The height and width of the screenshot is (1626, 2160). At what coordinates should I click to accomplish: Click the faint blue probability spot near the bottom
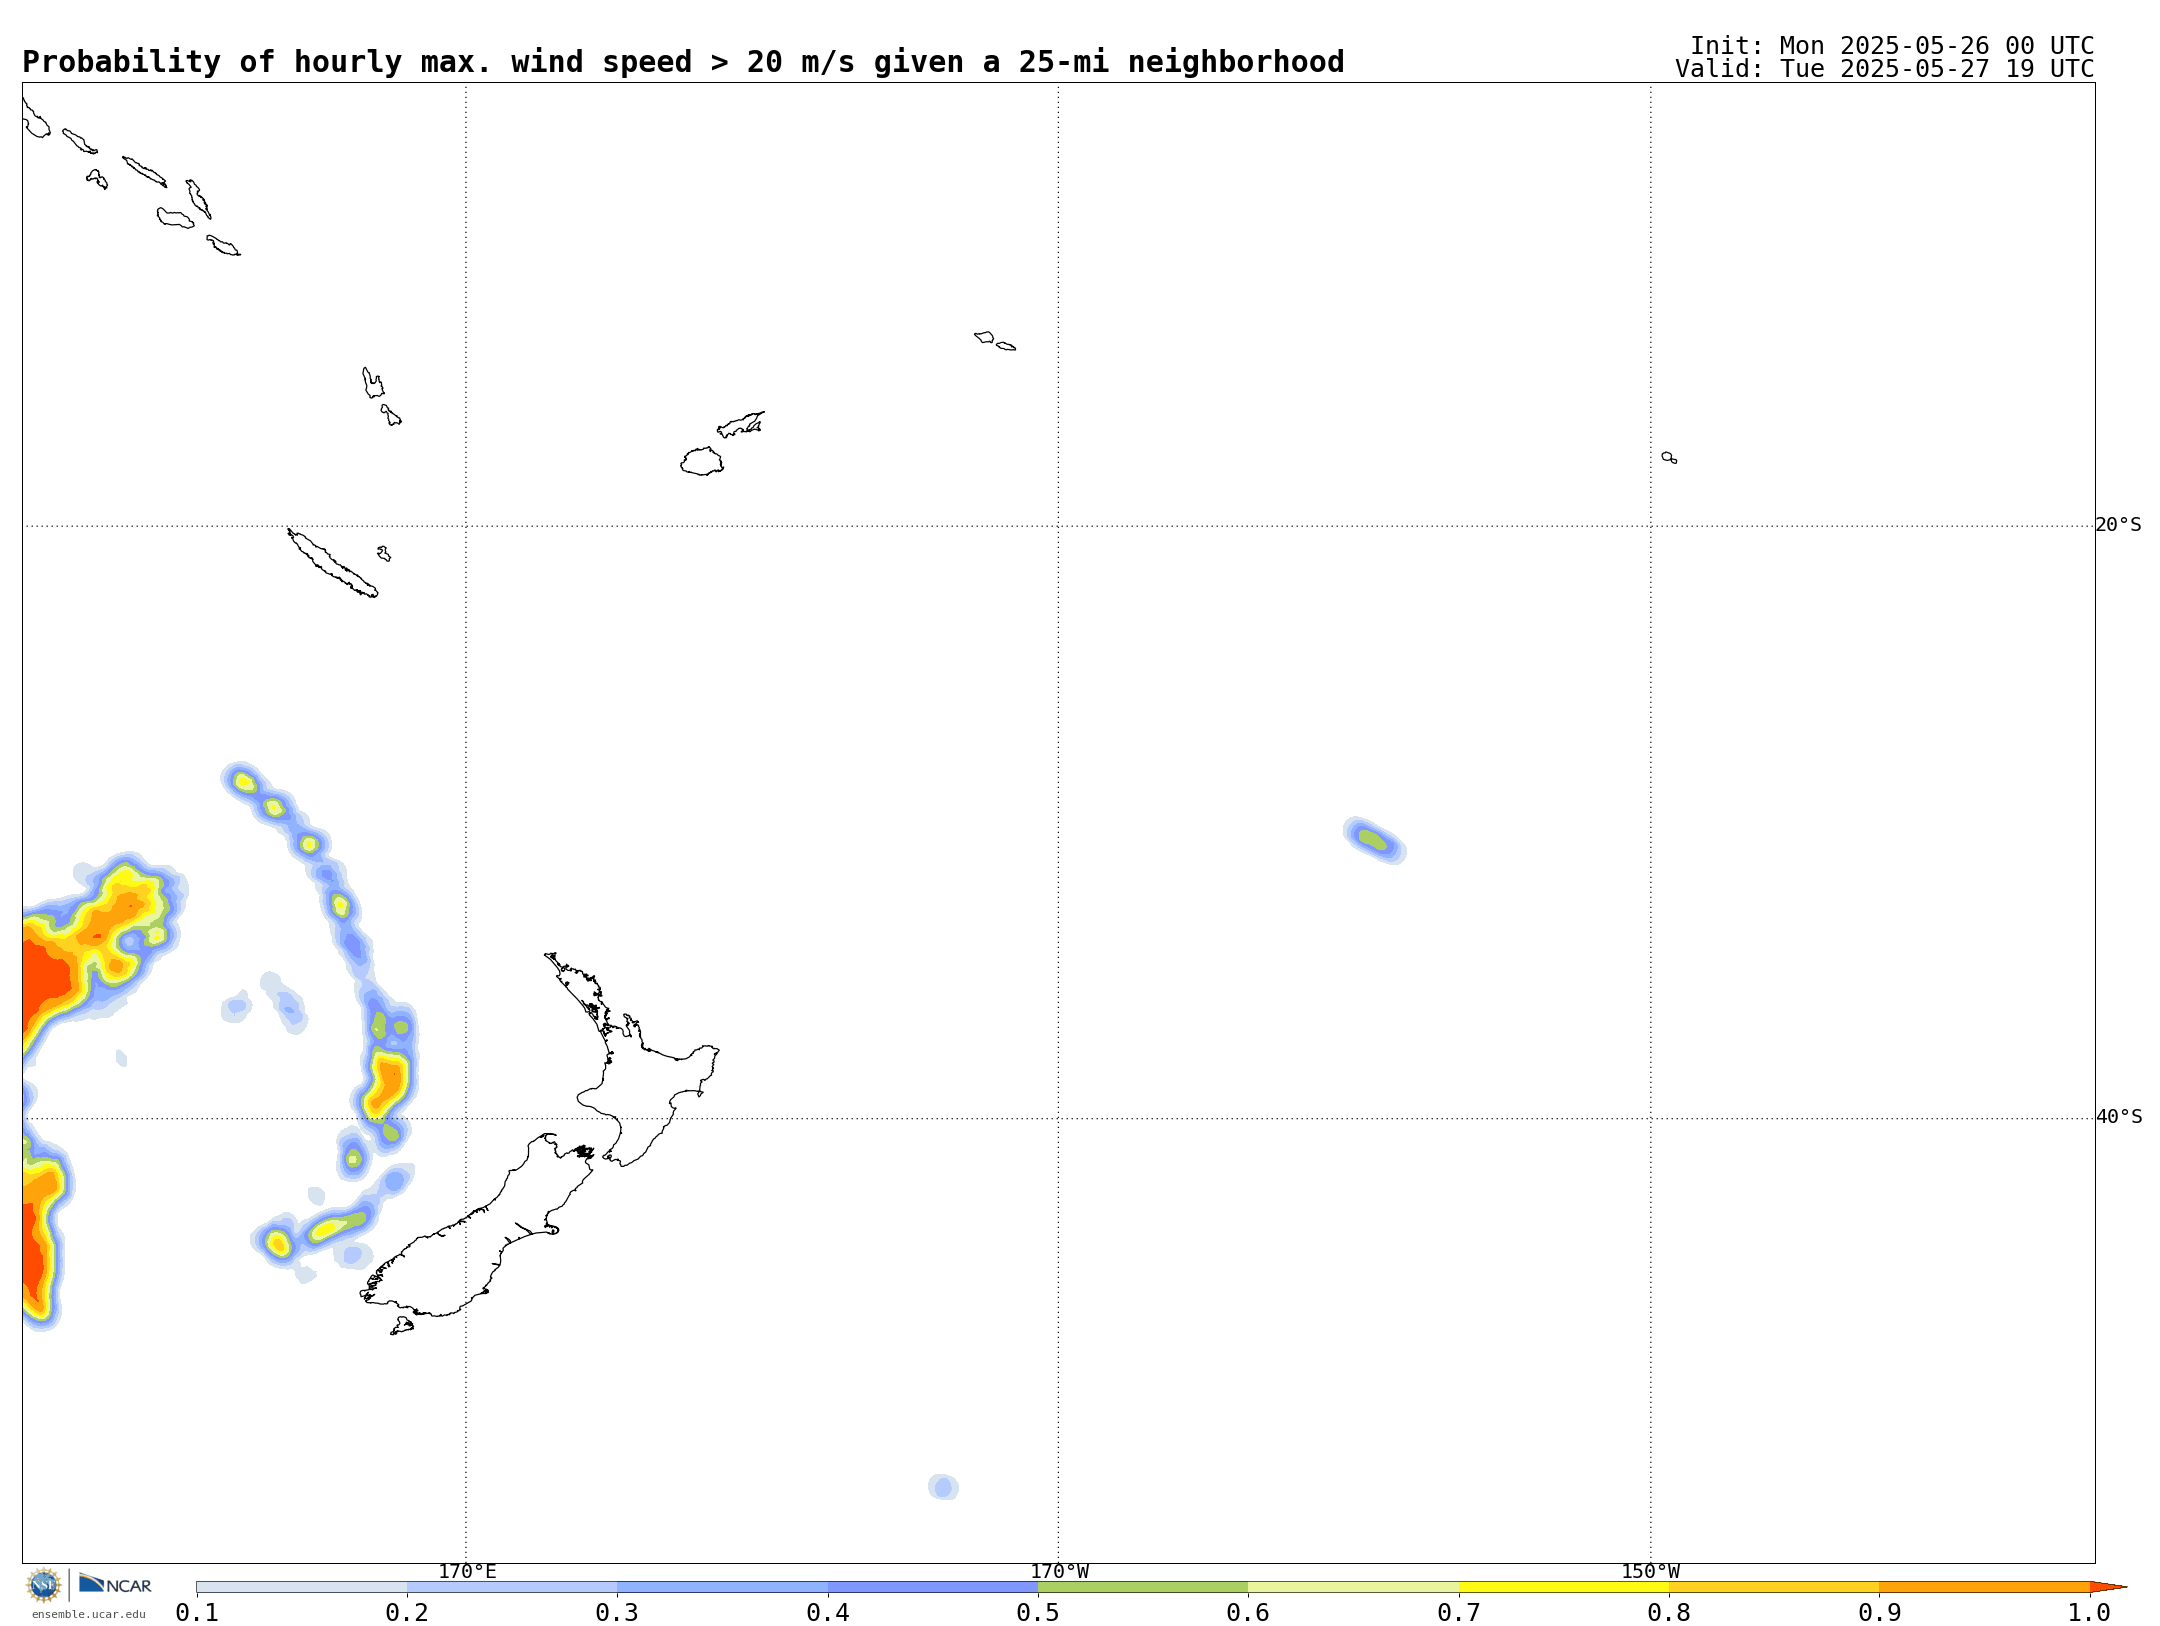pyautogui.click(x=943, y=1487)
